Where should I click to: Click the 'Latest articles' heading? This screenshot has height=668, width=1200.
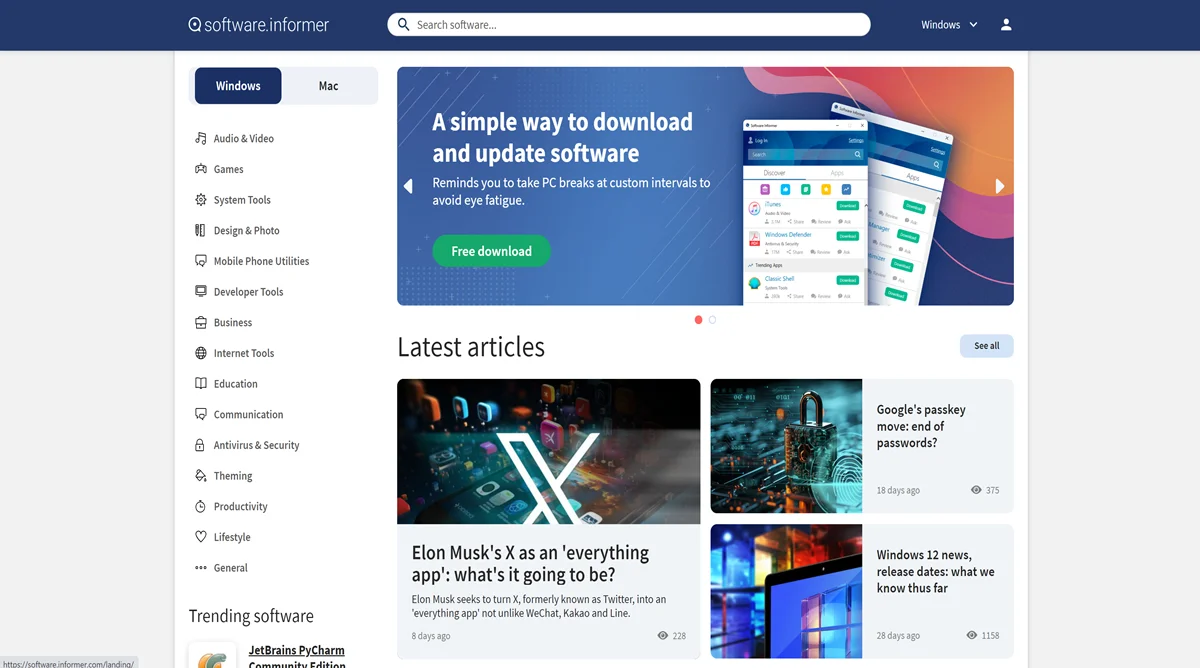coord(471,347)
